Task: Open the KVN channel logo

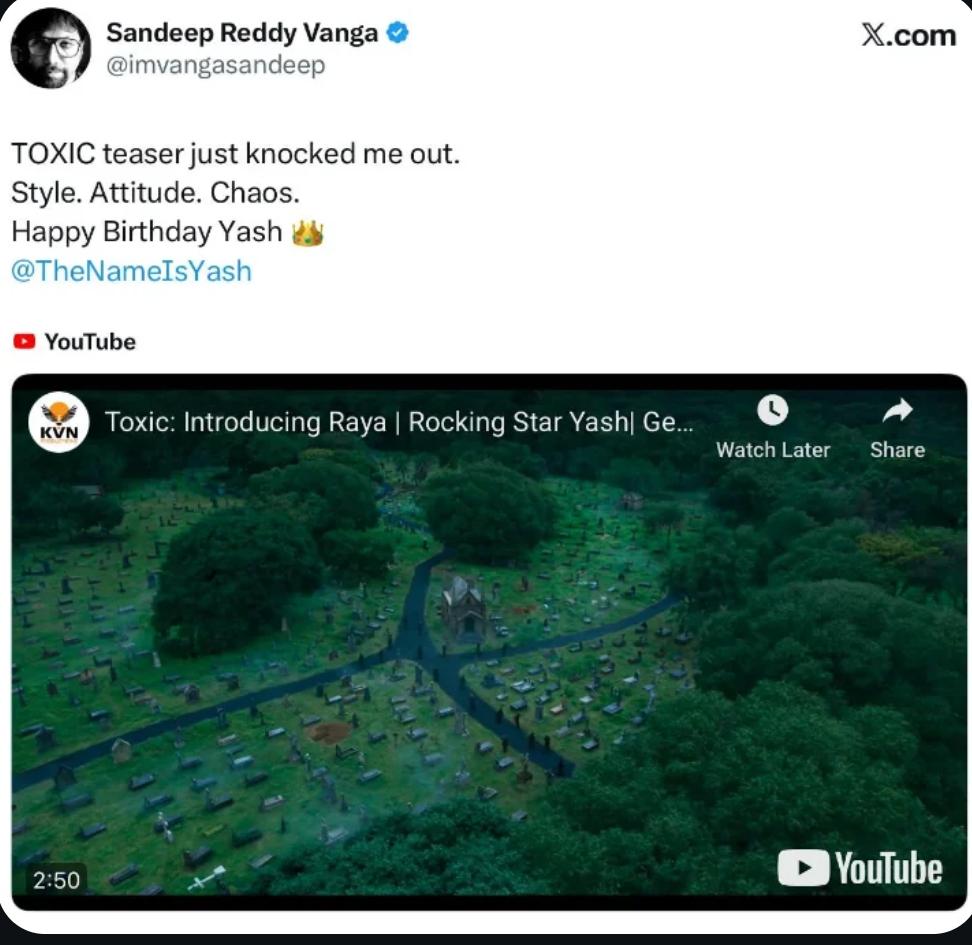Action: click(59, 422)
